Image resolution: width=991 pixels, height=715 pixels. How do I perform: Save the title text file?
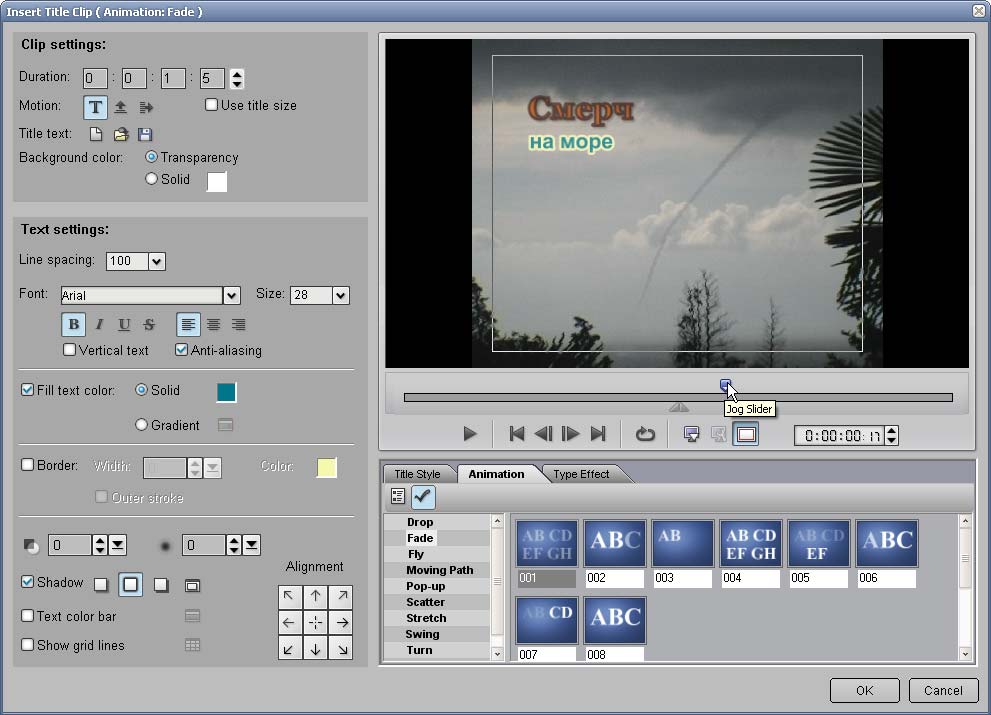tap(145, 134)
